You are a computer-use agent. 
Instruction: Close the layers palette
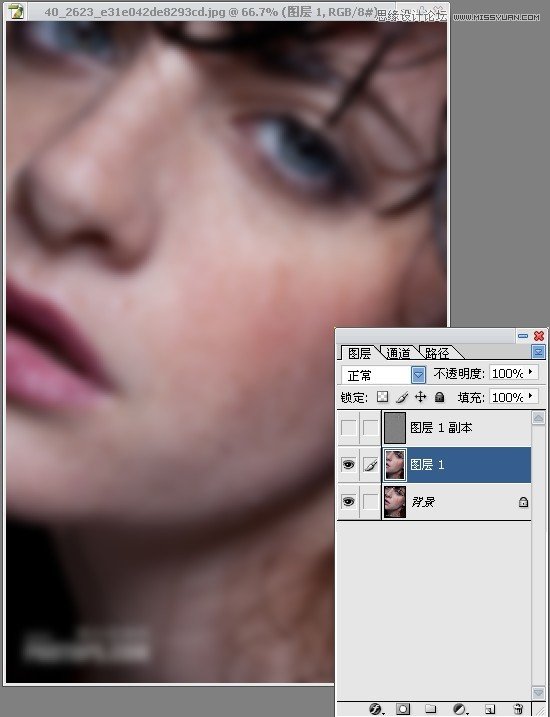tap(539, 336)
